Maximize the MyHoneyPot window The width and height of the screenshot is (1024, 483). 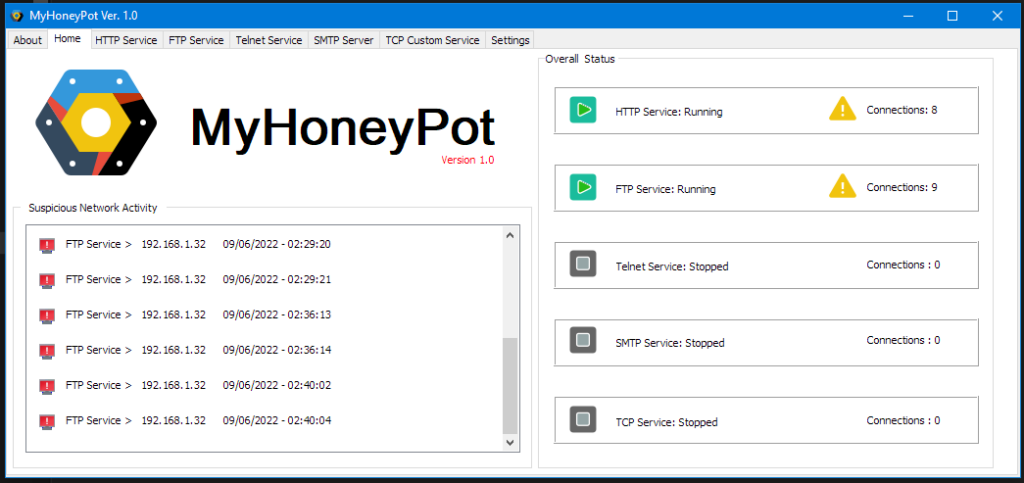click(953, 16)
